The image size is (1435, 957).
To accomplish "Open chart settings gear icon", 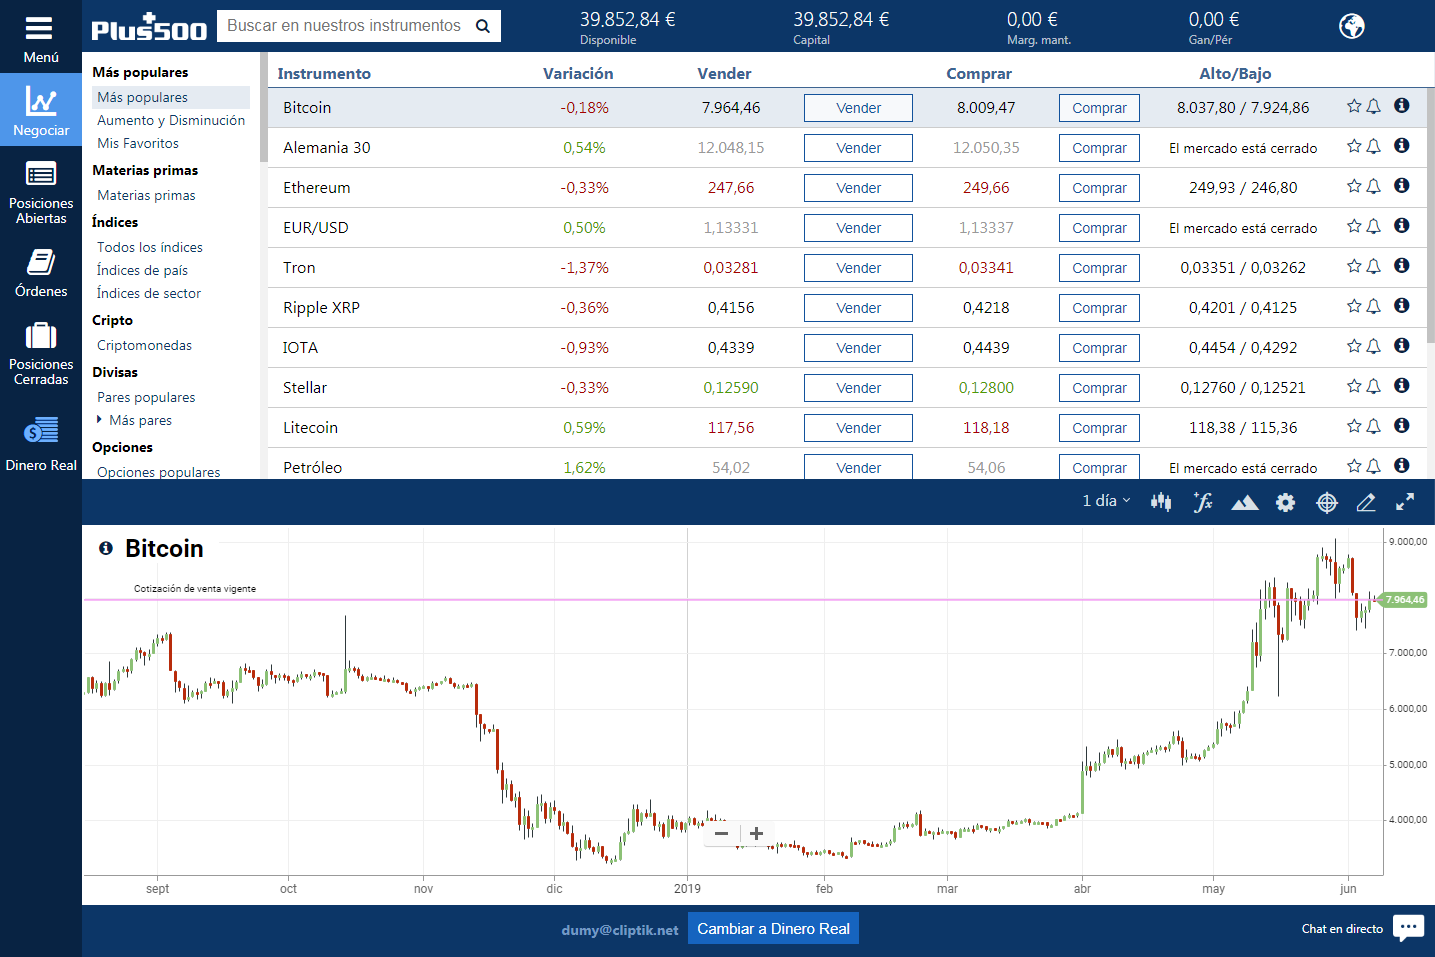I will 1286,503.
